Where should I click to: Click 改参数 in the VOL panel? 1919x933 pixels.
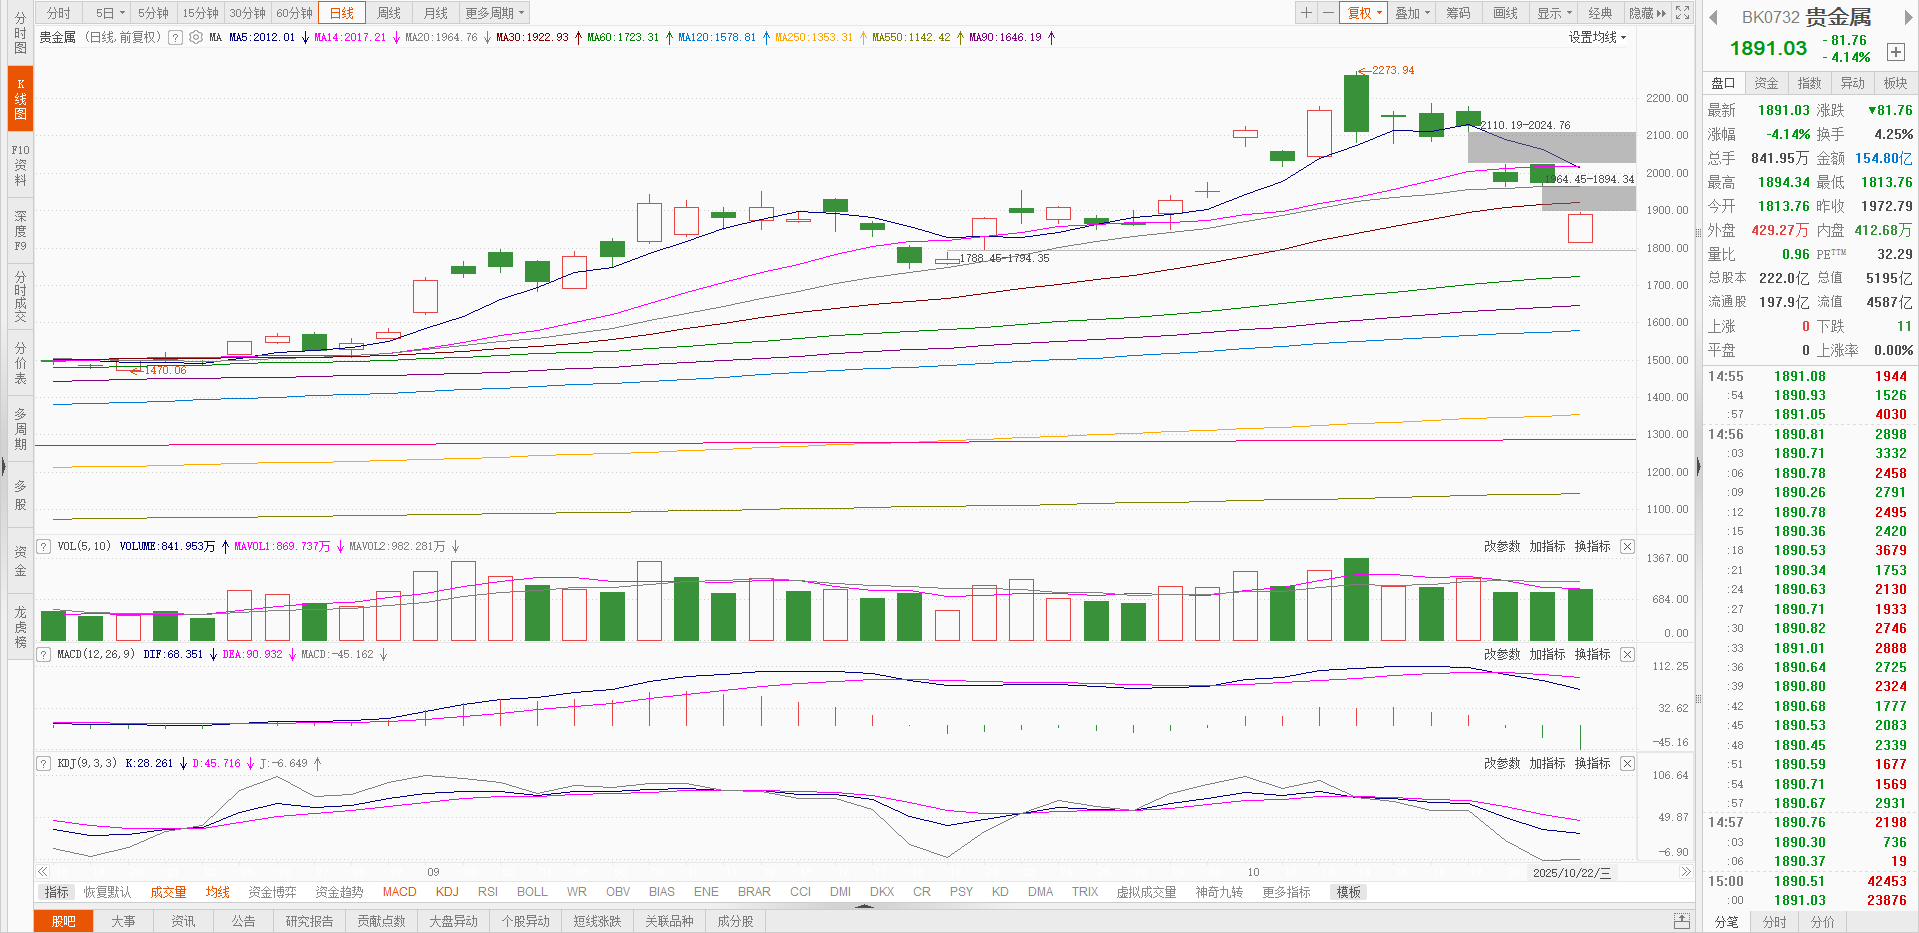click(1501, 546)
